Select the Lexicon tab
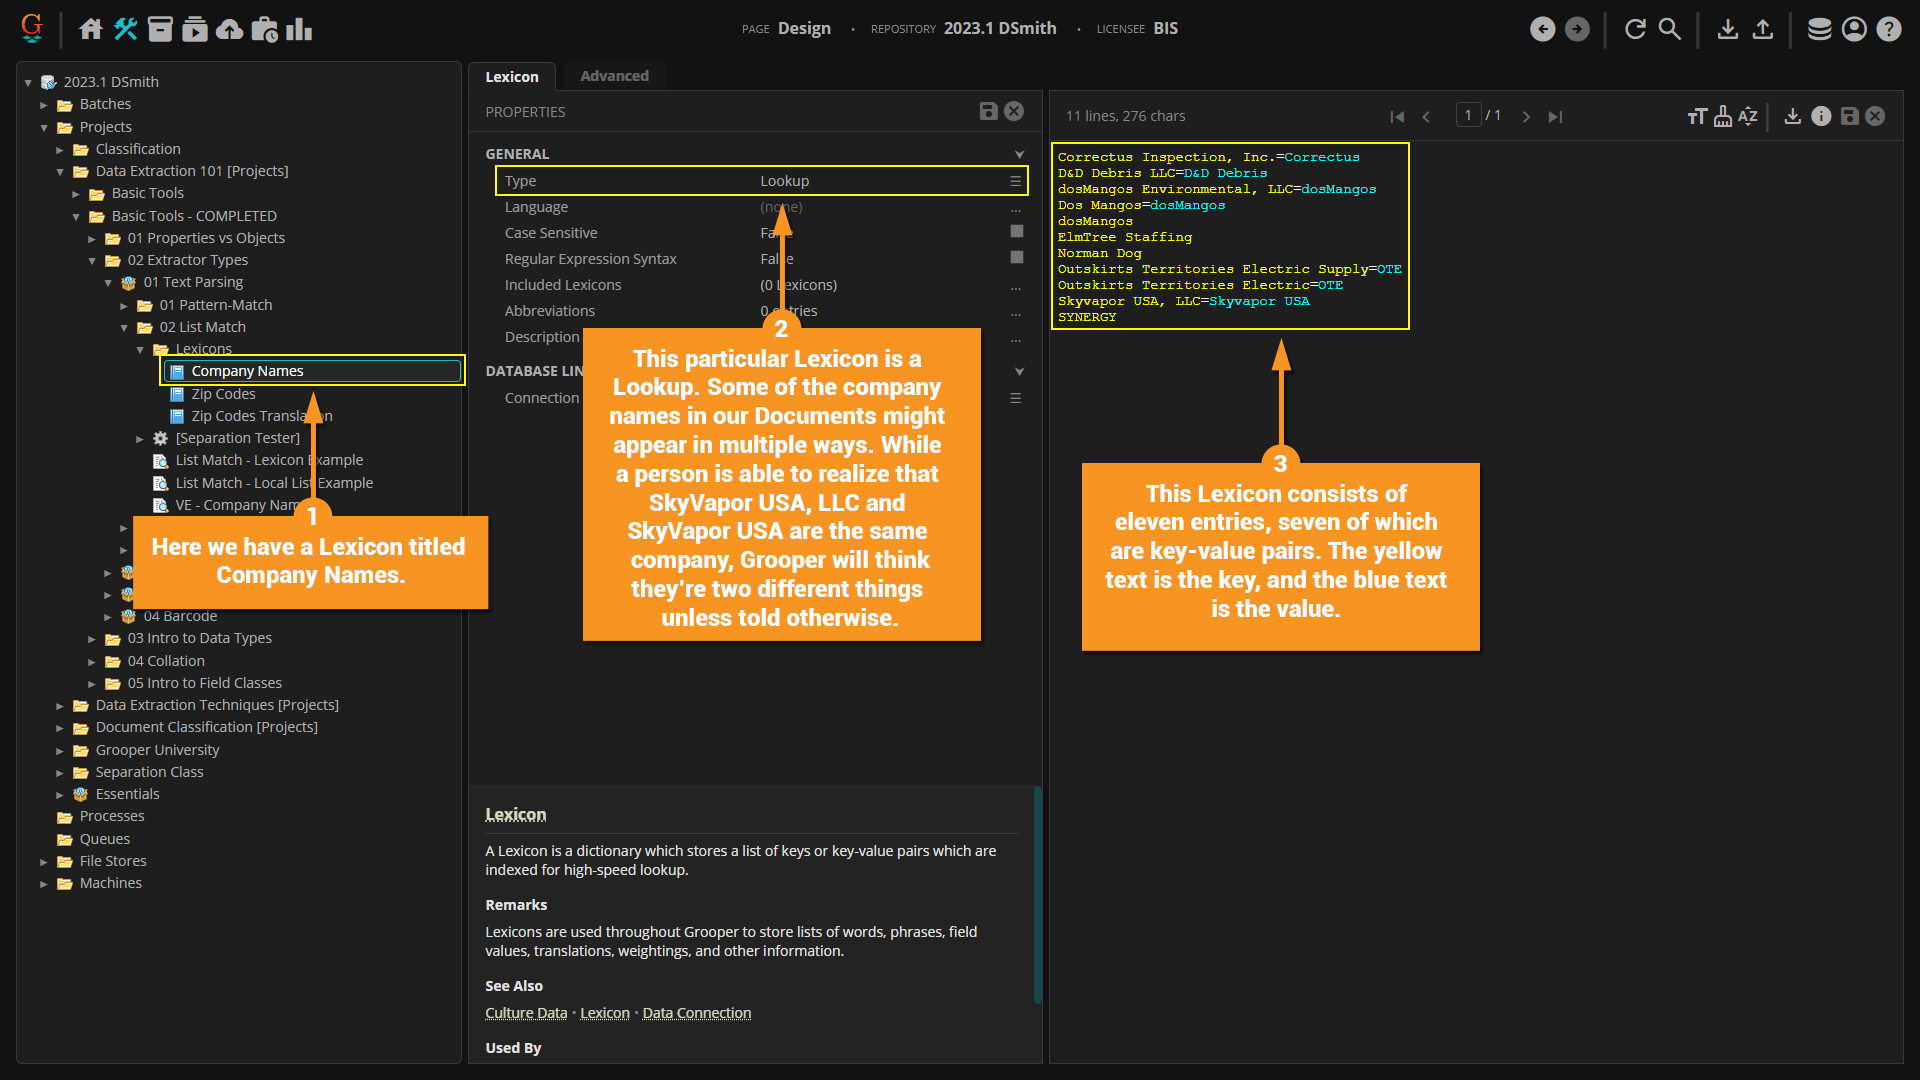 point(512,76)
